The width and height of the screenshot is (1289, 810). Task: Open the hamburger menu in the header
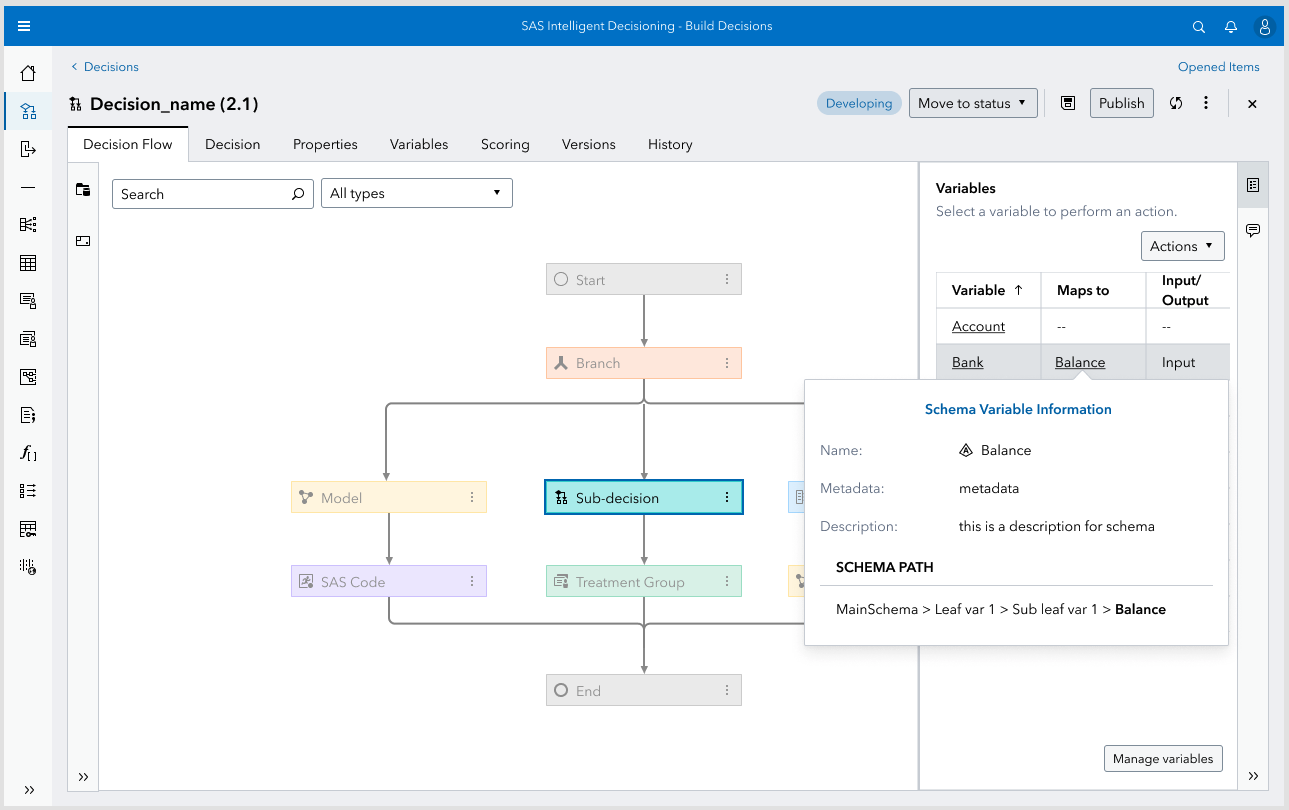point(24,26)
